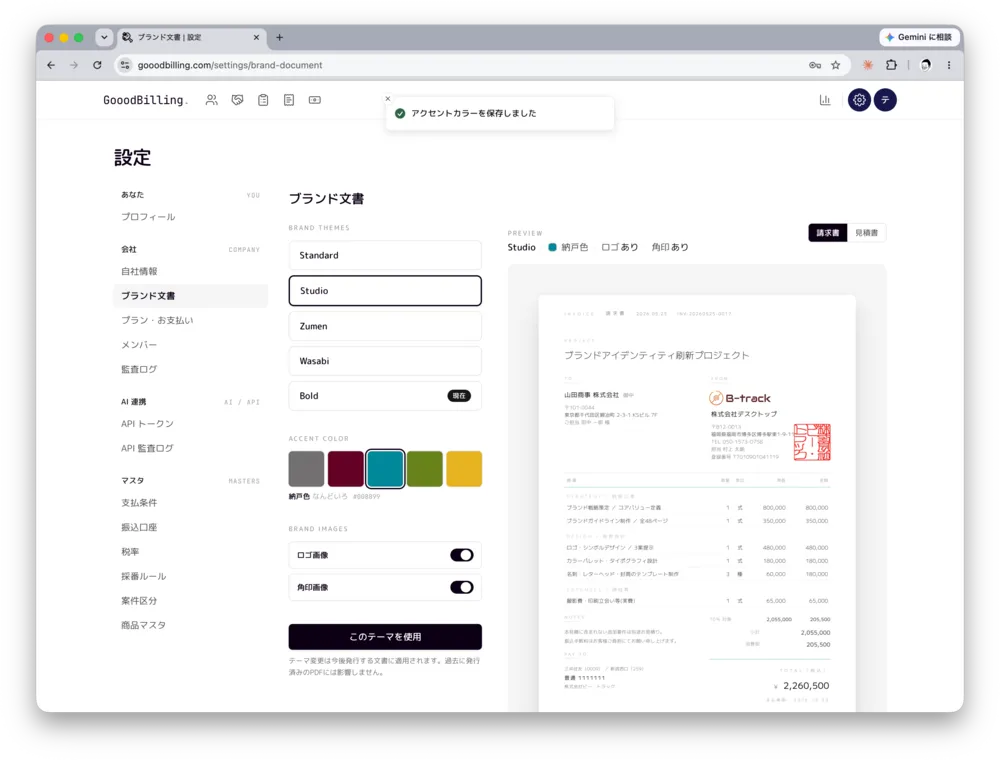Click the orange extension icon in toolbar
Viewport: 1000px width, 760px height.
[868, 65]
